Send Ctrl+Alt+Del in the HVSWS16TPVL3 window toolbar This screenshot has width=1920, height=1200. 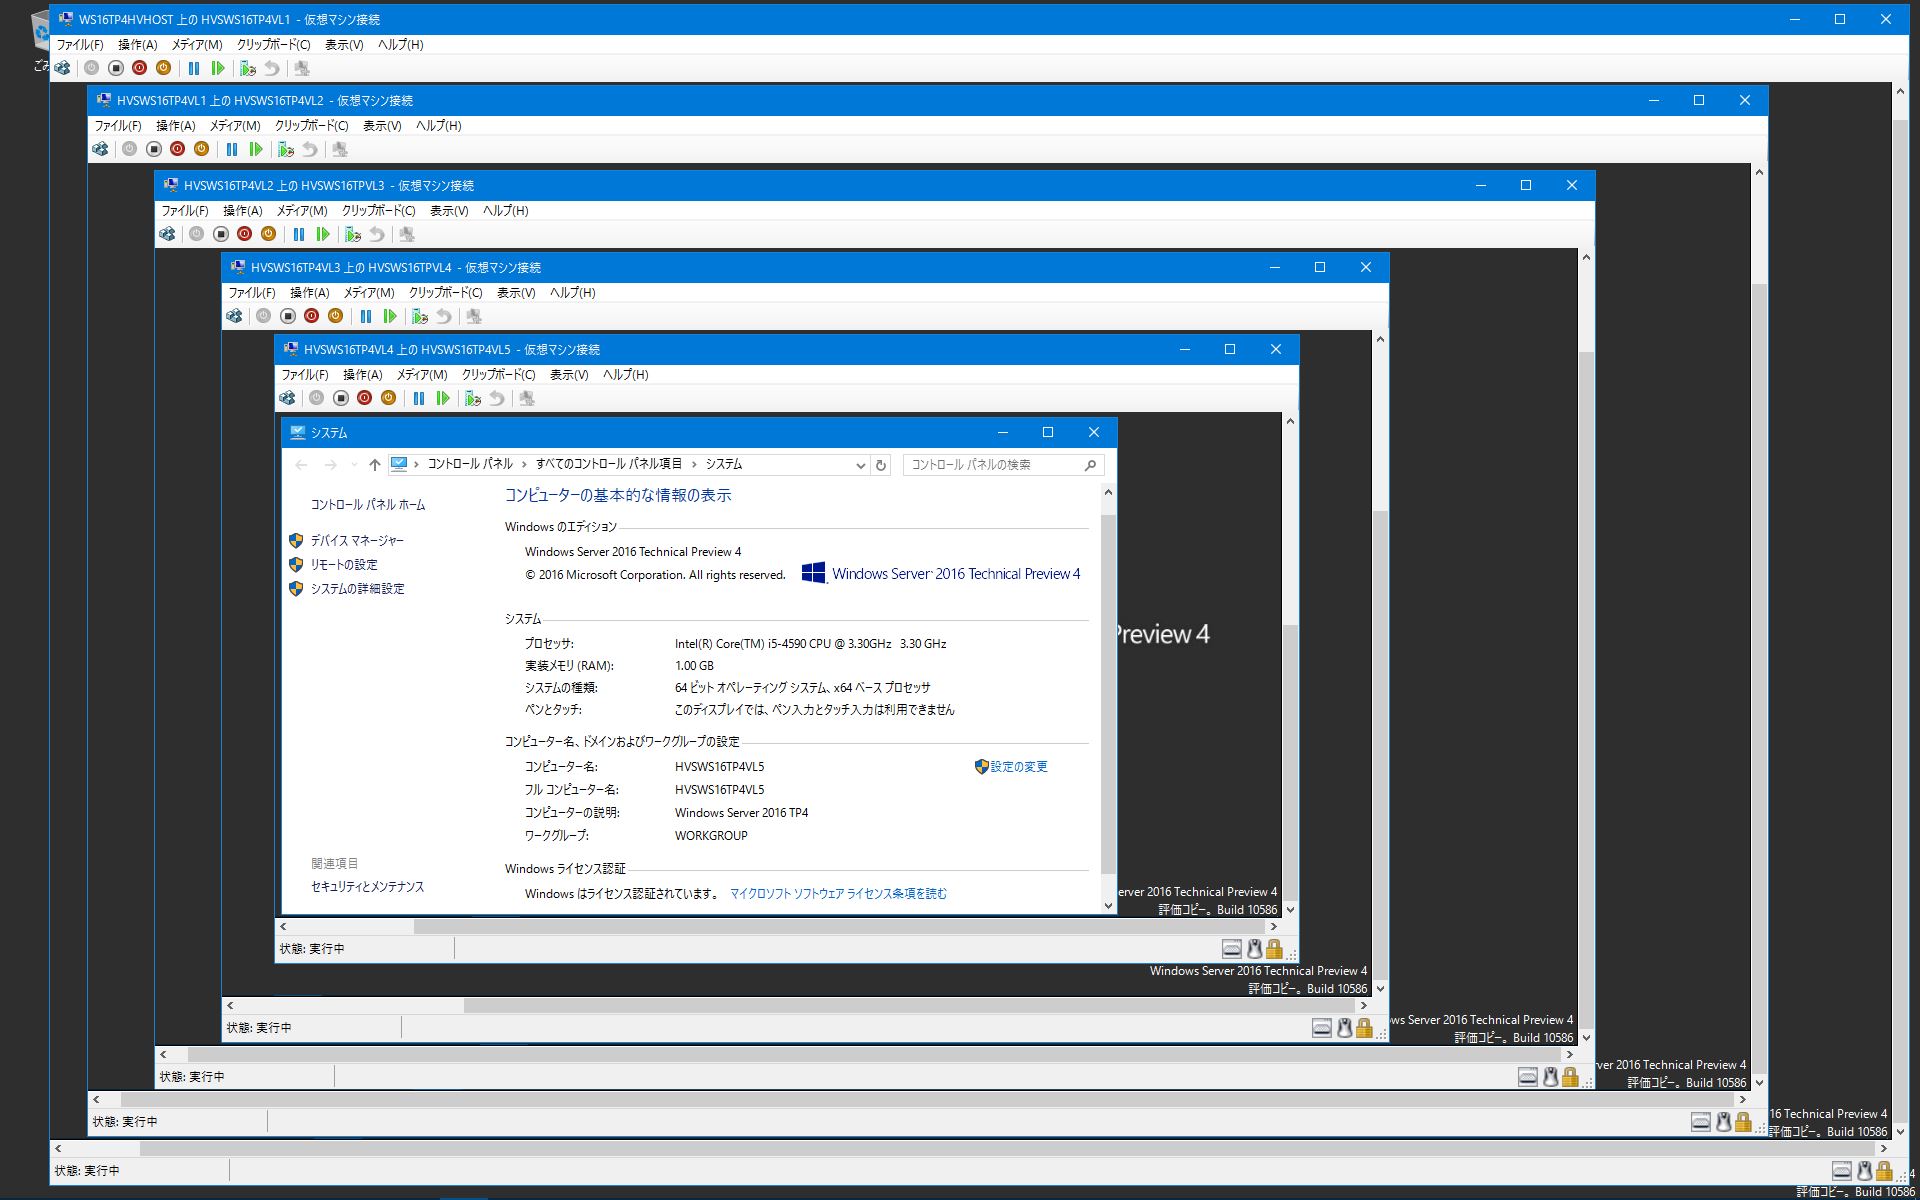tap(167, 234)
